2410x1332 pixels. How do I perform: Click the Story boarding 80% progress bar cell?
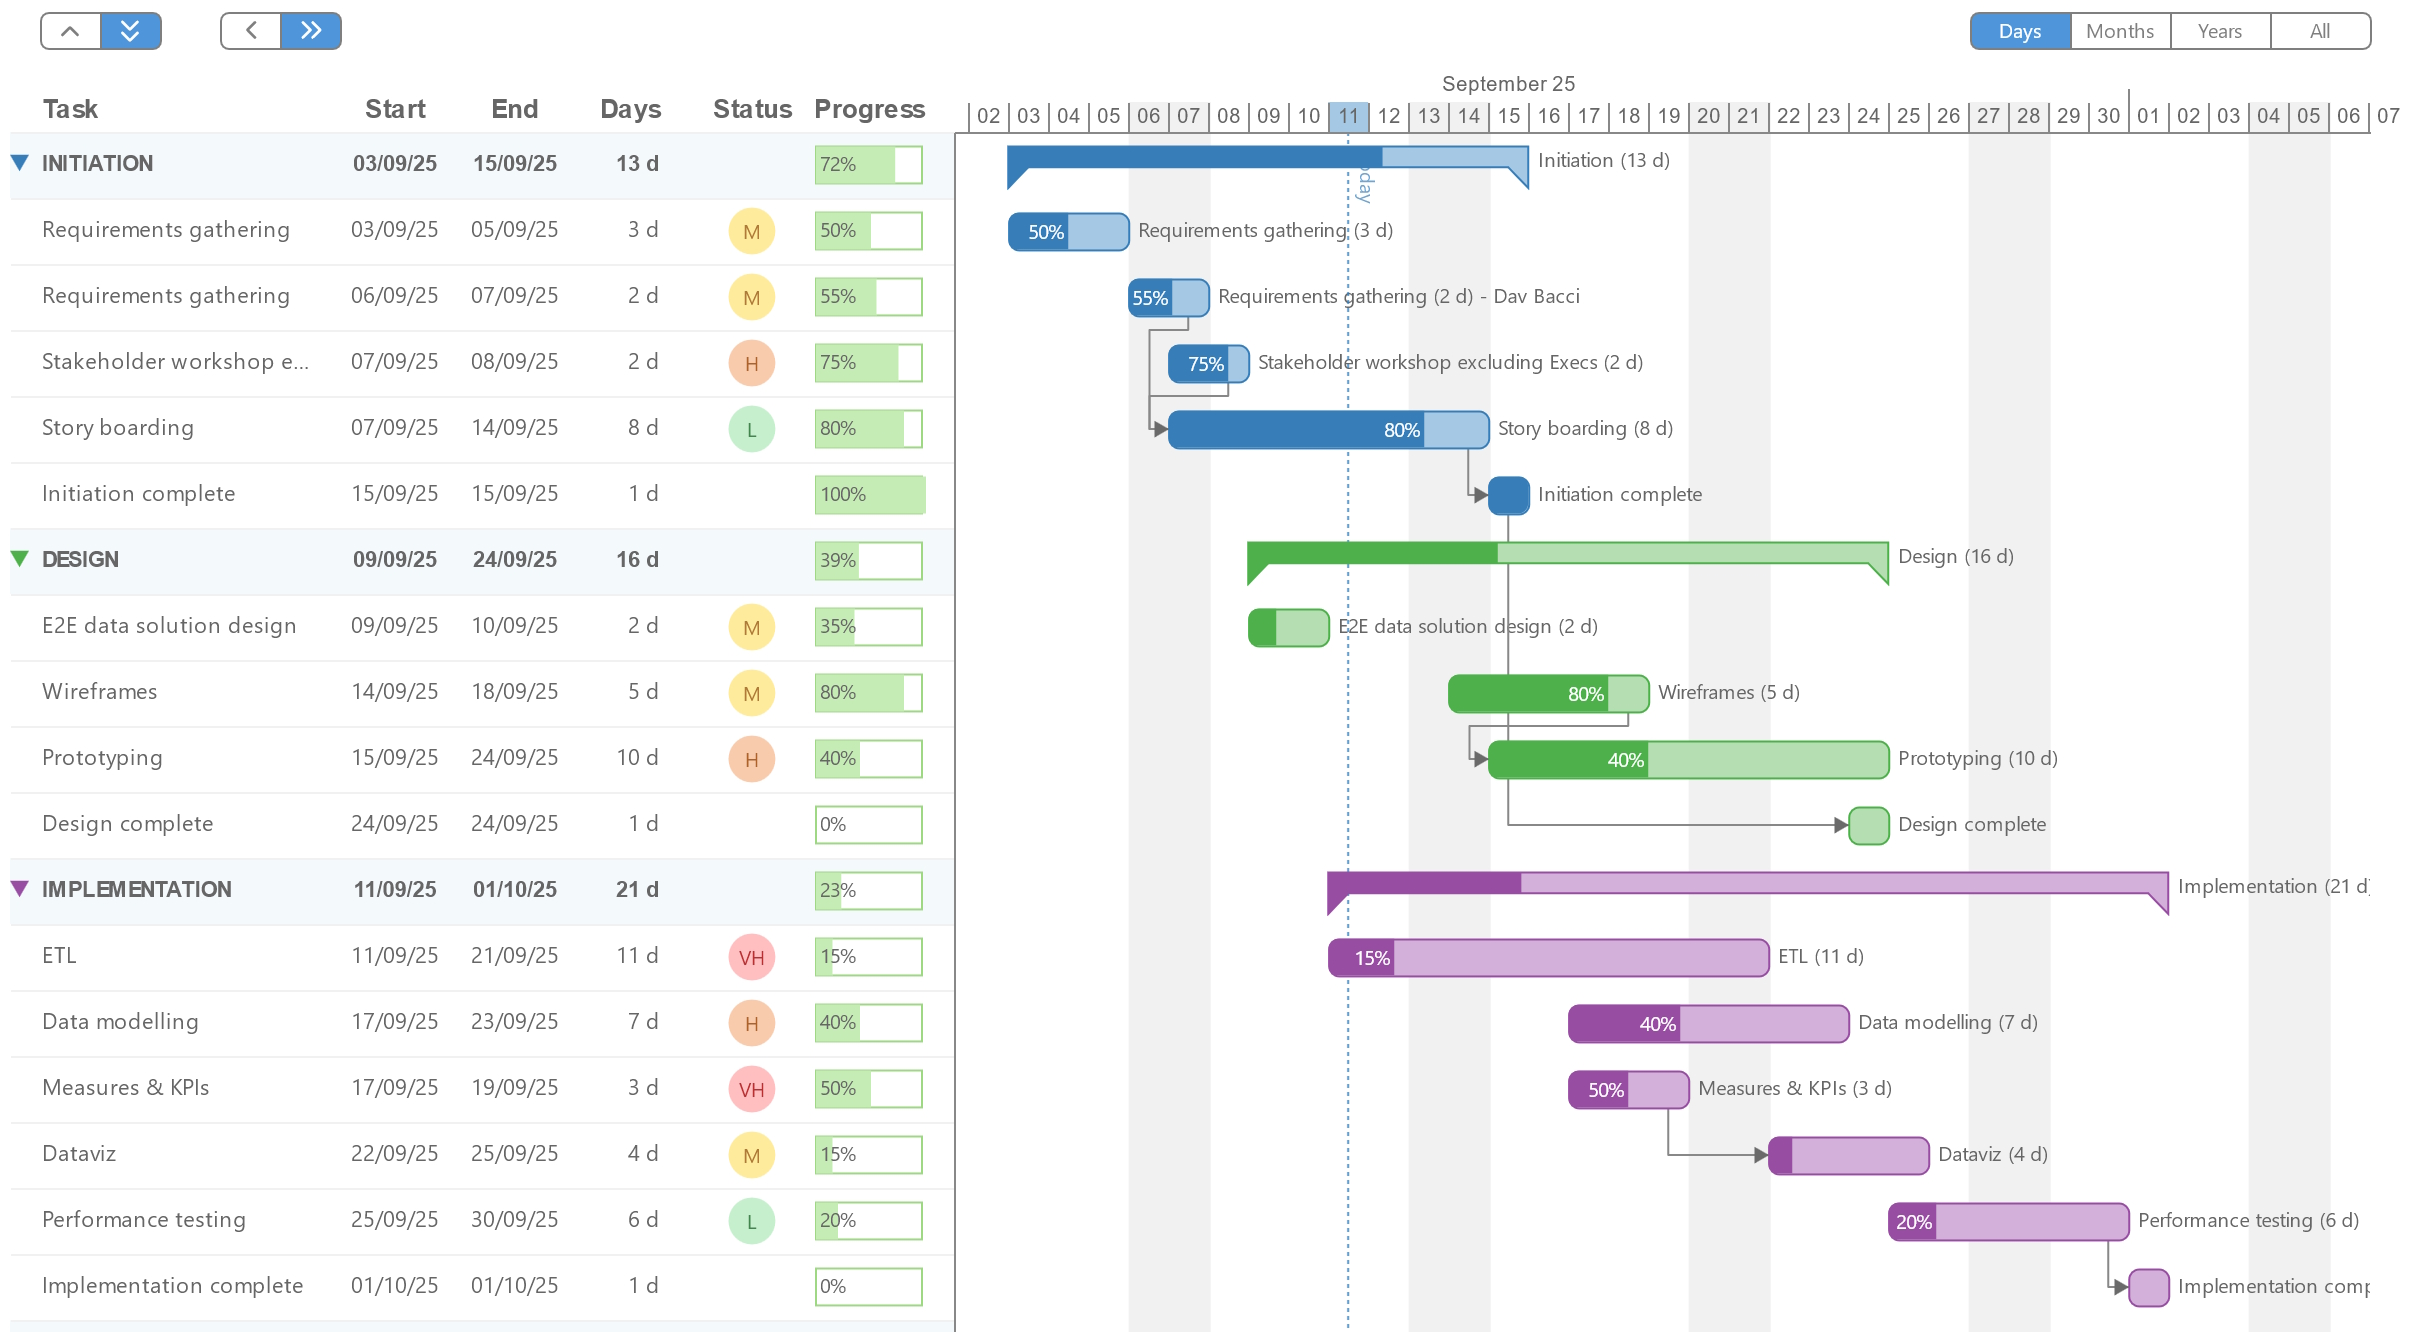(x=868, y=429)
